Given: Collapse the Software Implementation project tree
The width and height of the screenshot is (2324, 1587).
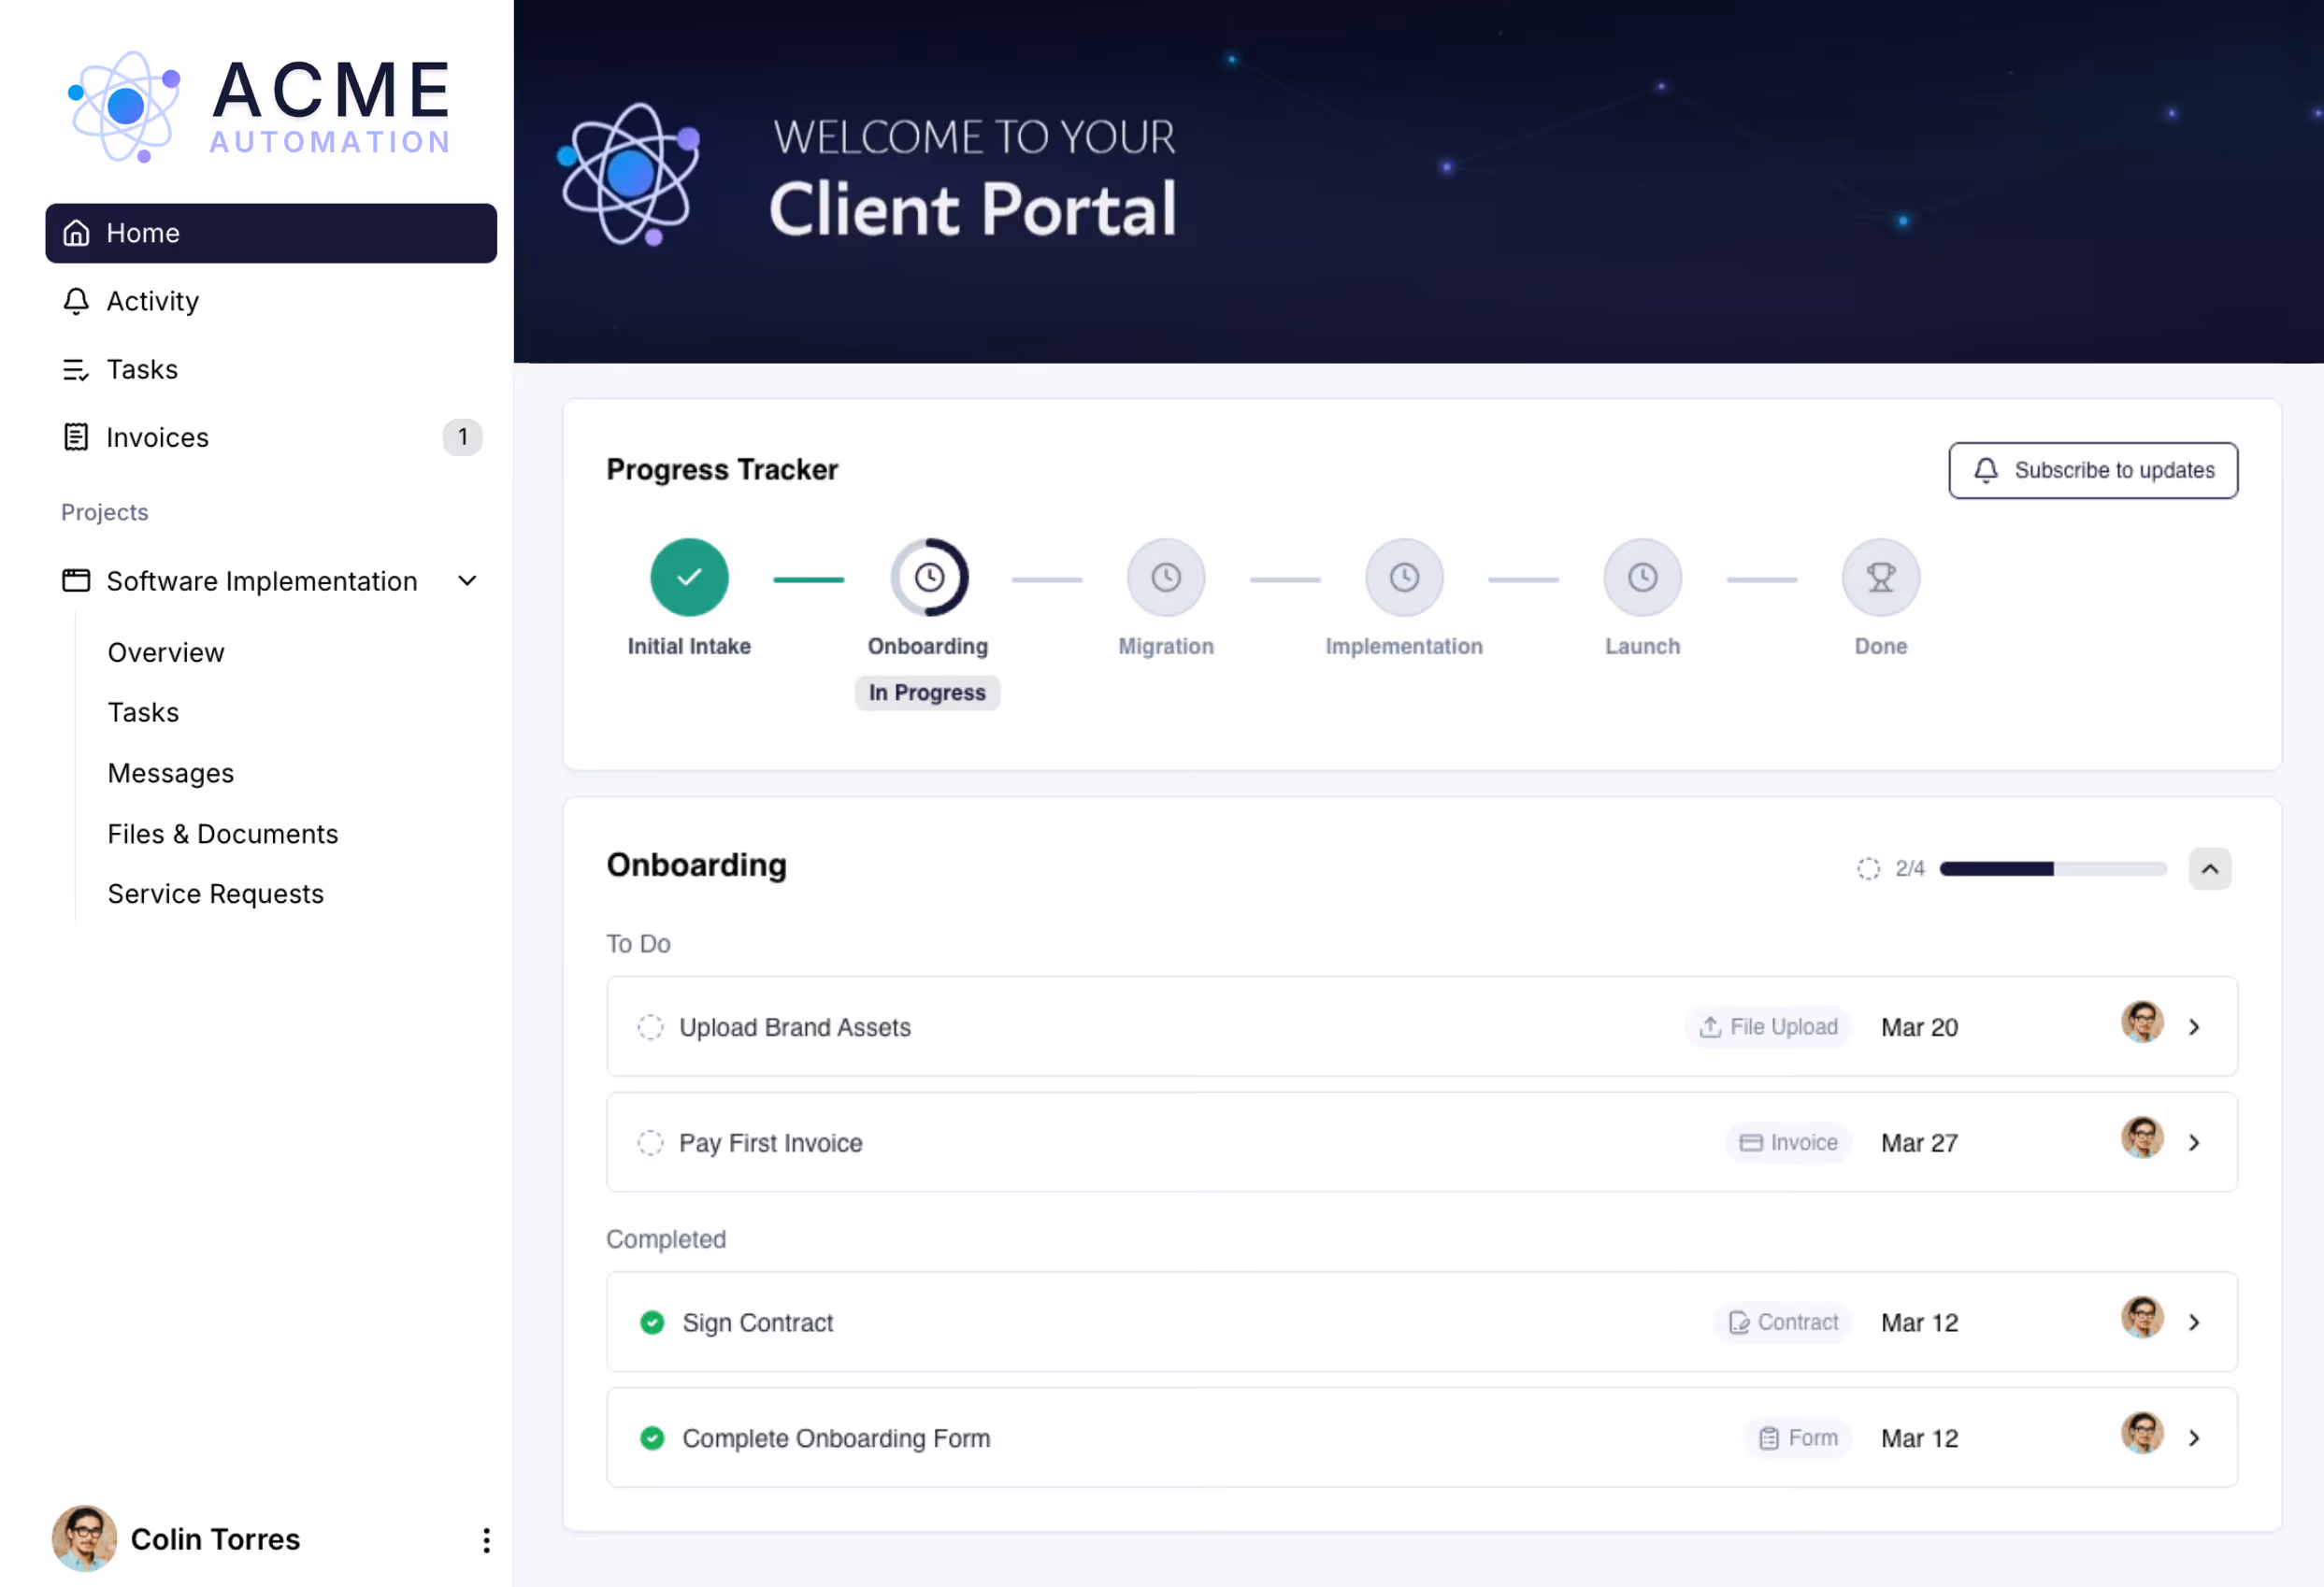Looking at the screenshot, I should (467, 581).
